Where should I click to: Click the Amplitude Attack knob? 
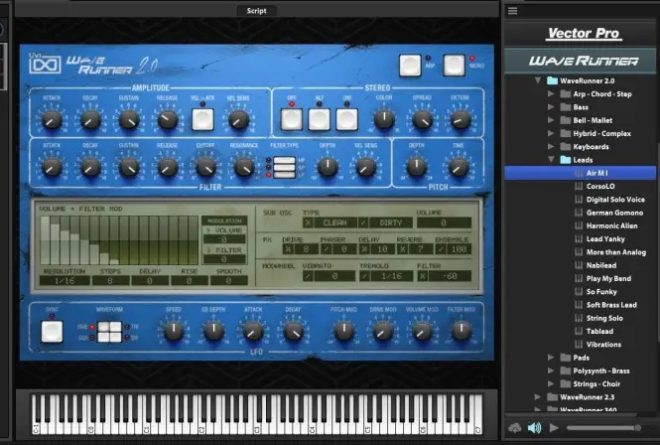coord(52,120)
